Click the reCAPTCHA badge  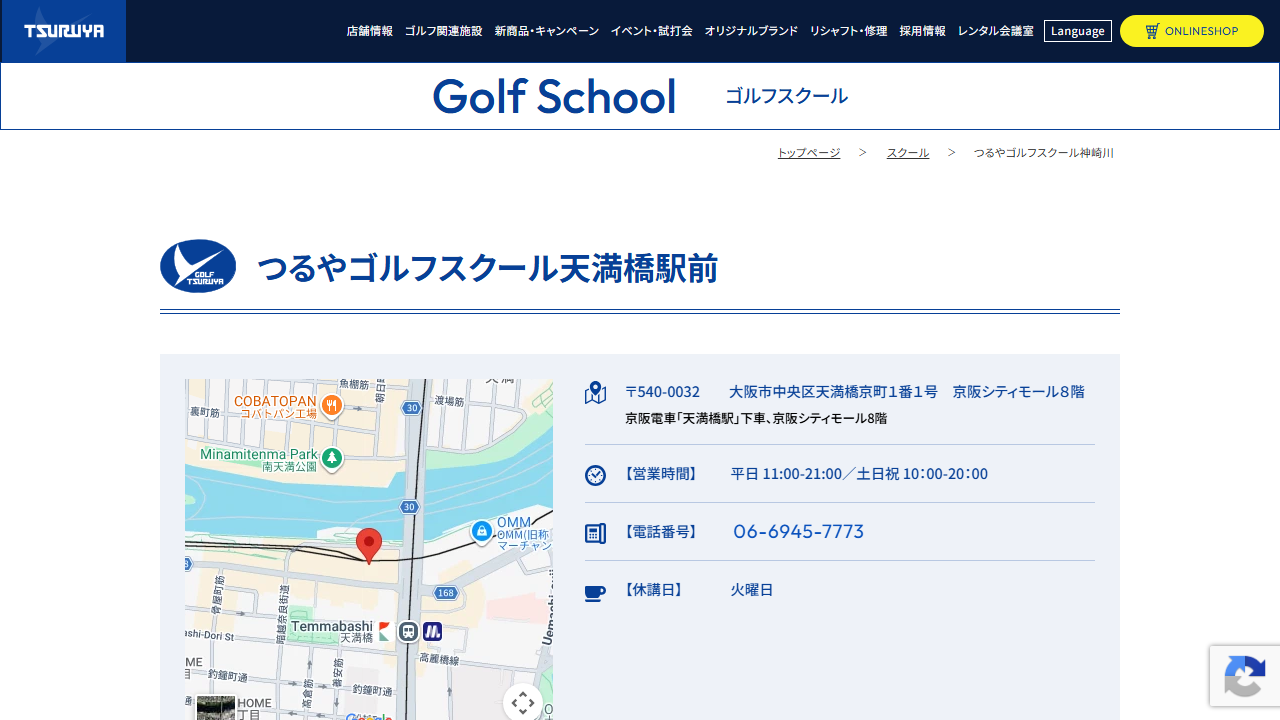1245,676
